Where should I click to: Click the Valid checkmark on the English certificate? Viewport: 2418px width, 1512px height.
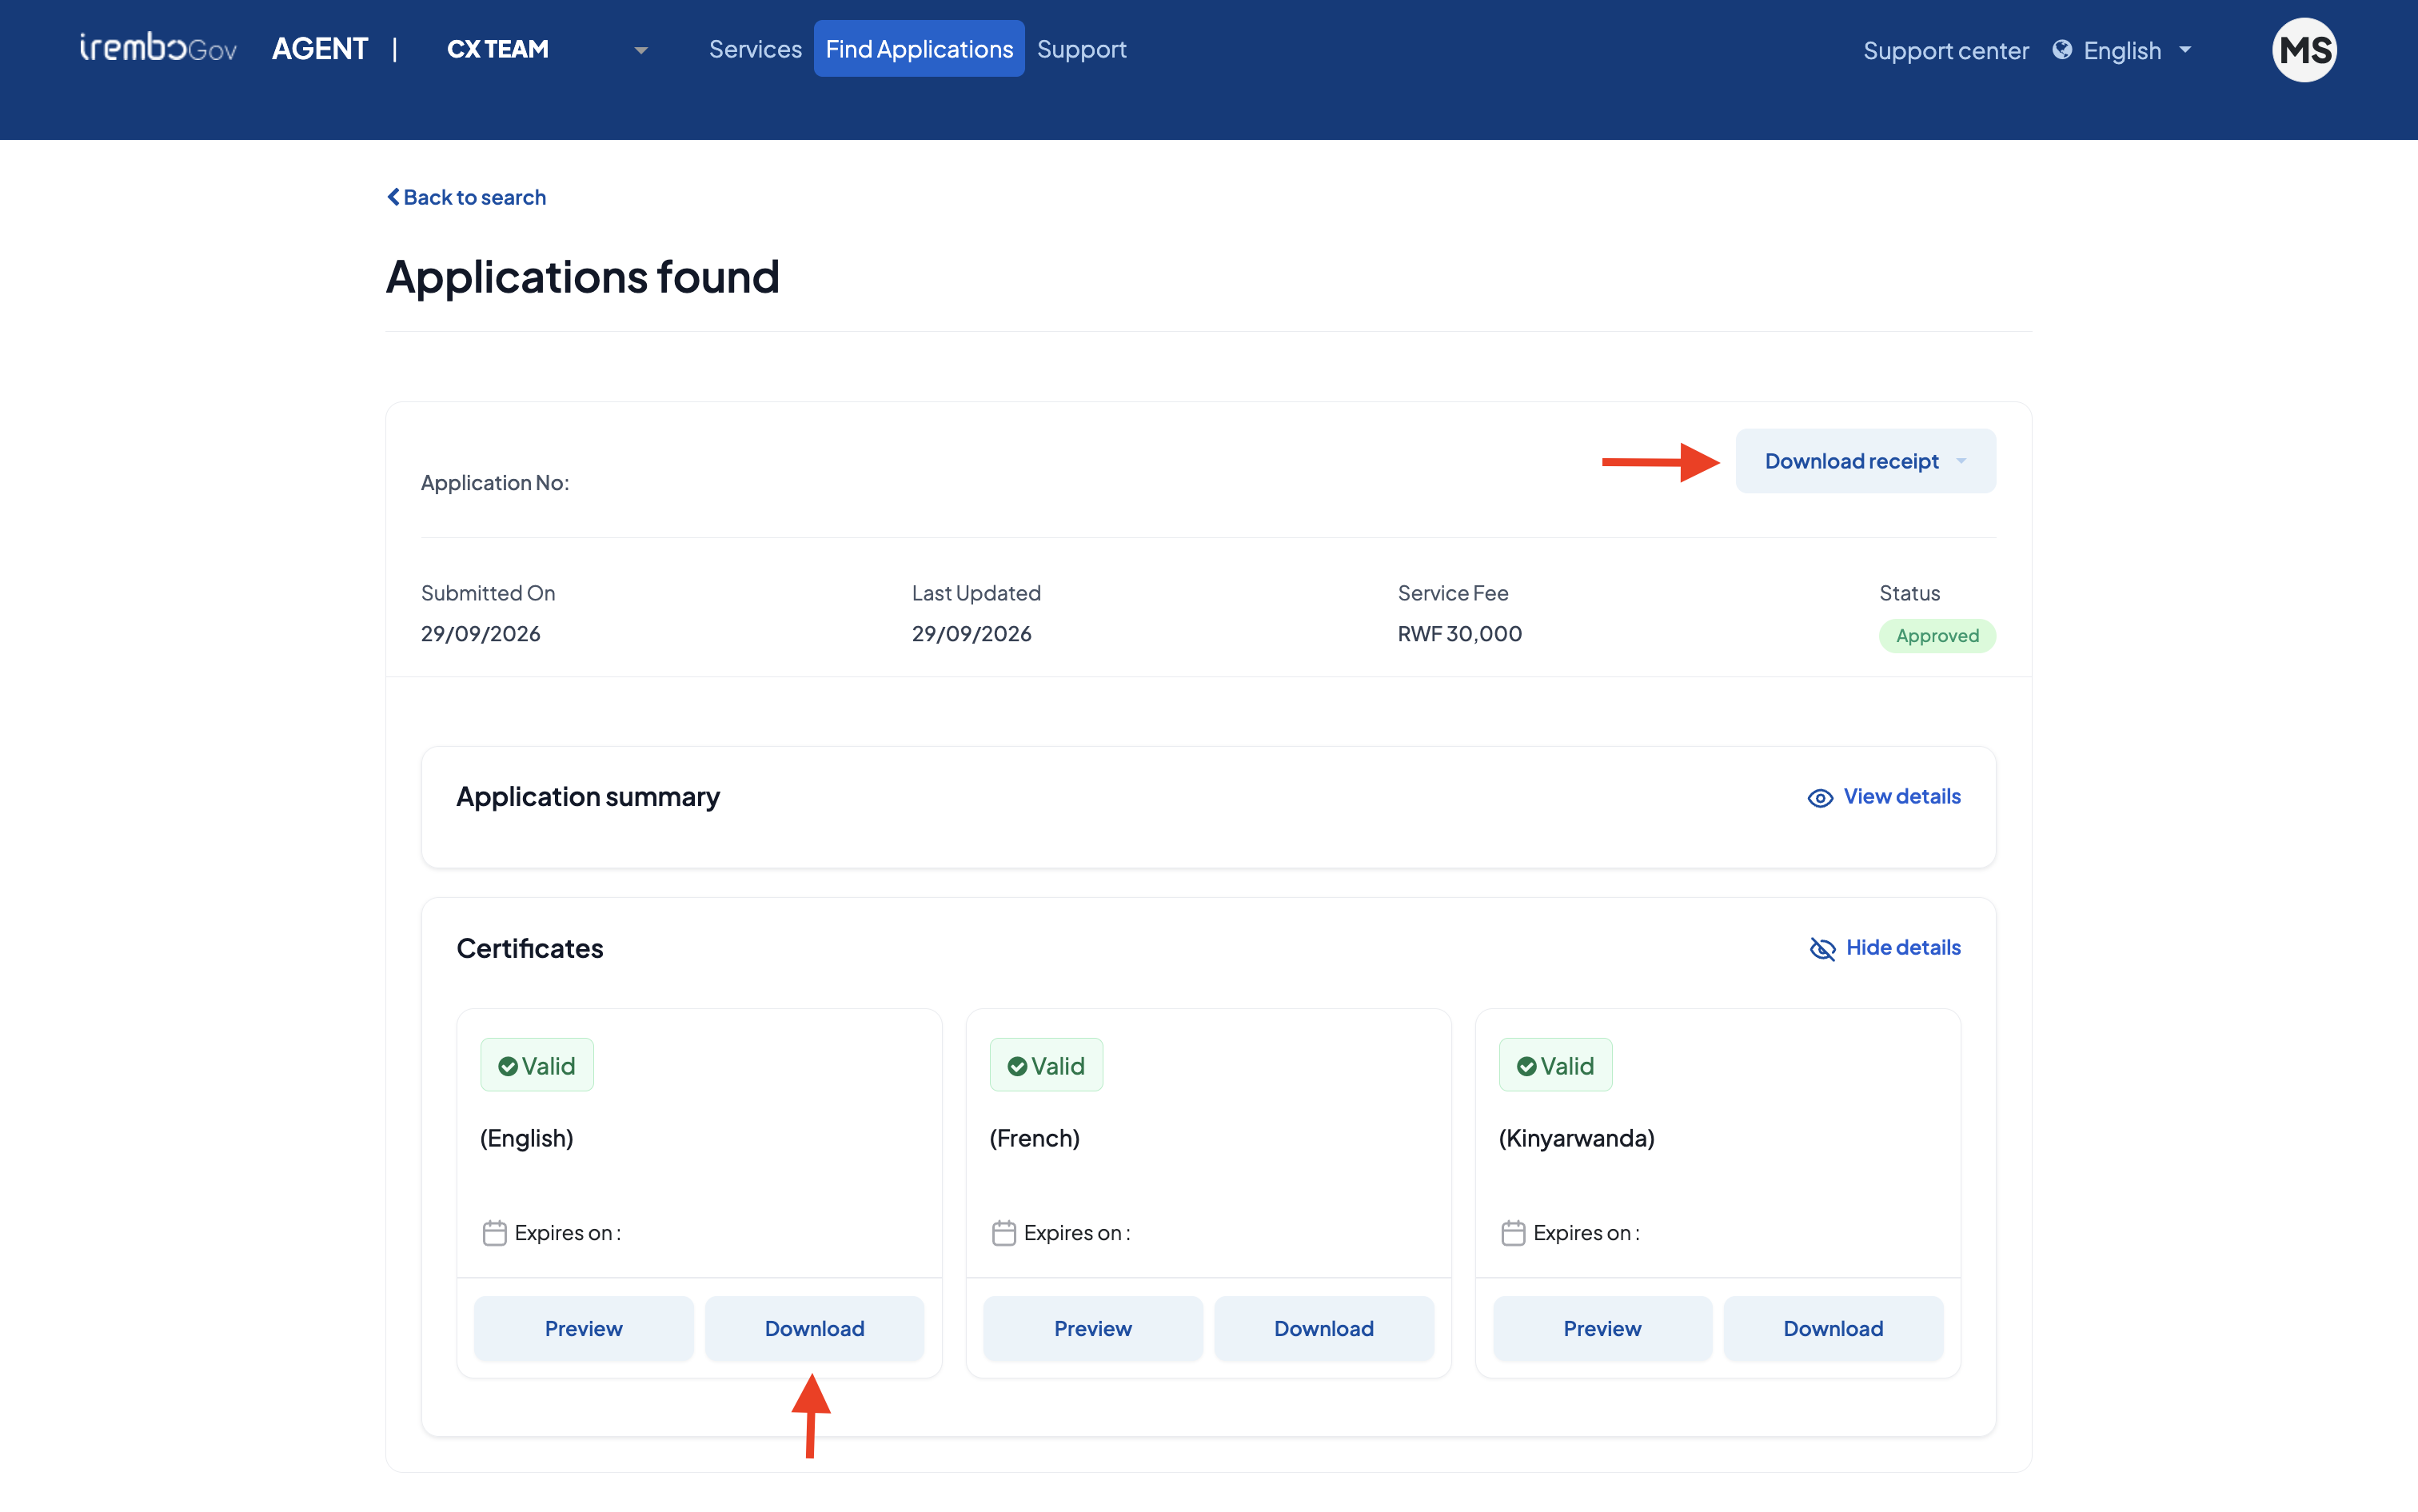[x=508, y=1066]
